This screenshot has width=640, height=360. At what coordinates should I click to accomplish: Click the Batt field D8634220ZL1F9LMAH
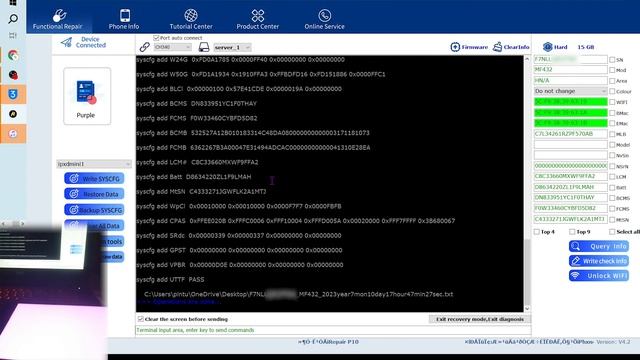(570, 187)
